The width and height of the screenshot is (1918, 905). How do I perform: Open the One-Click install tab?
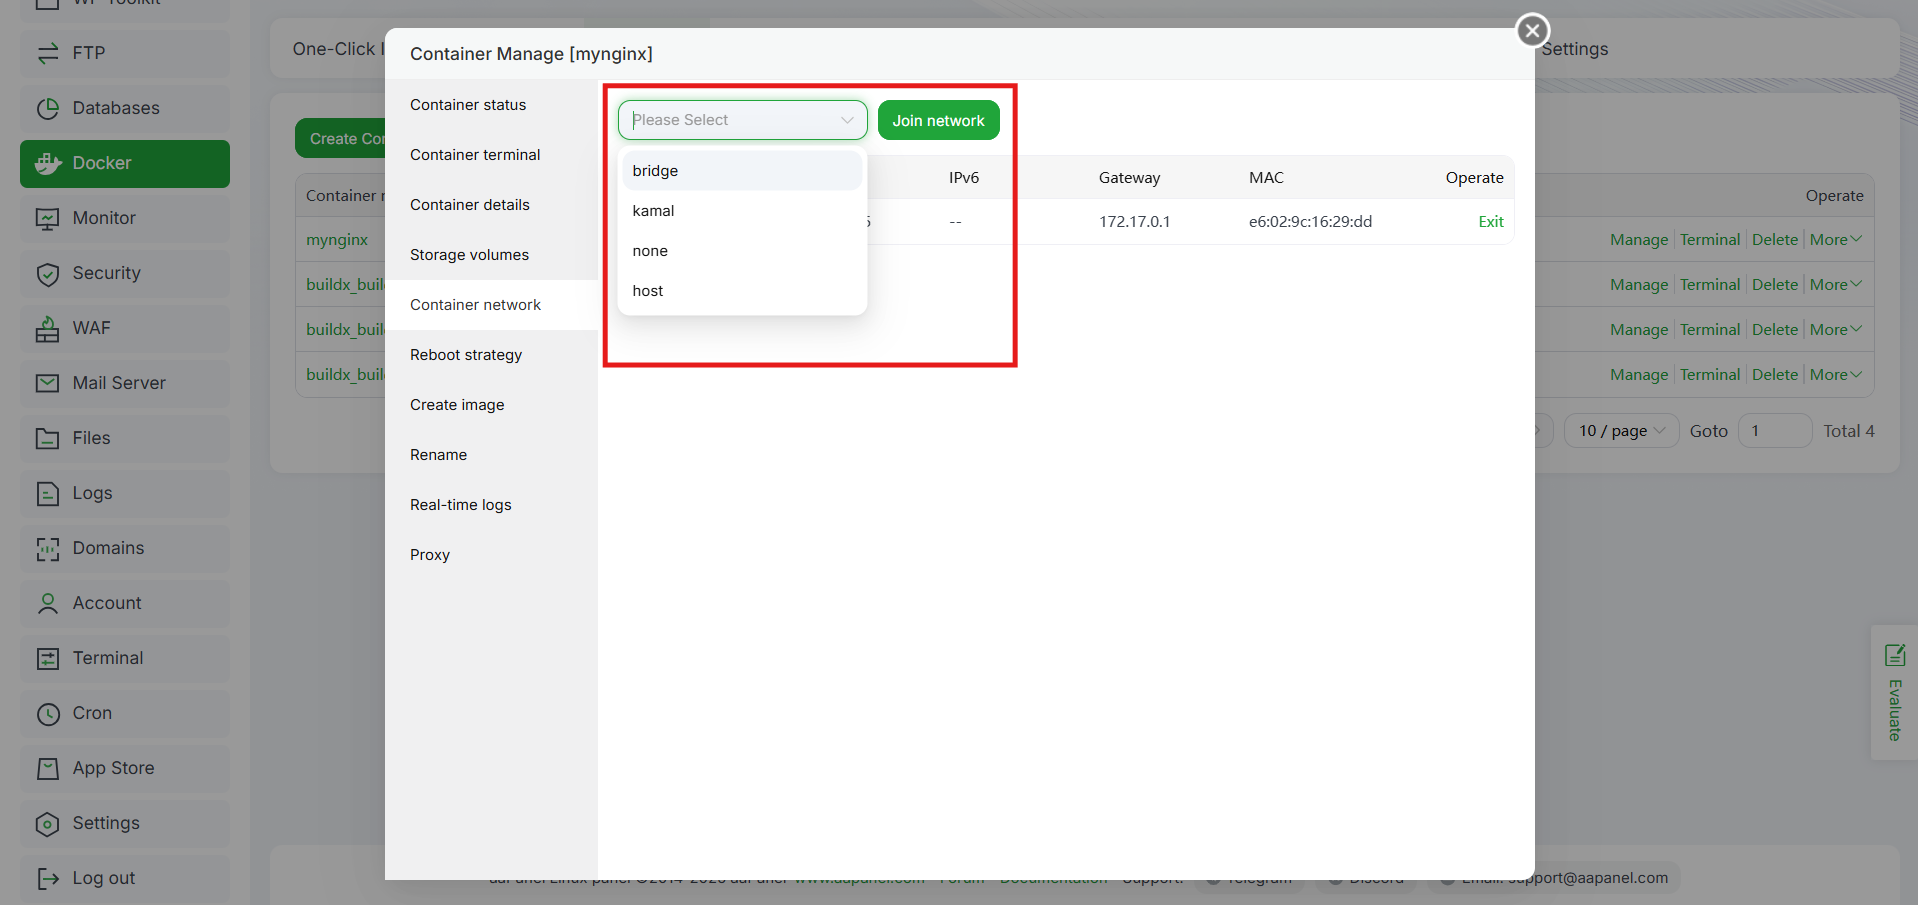click(338, 49)
